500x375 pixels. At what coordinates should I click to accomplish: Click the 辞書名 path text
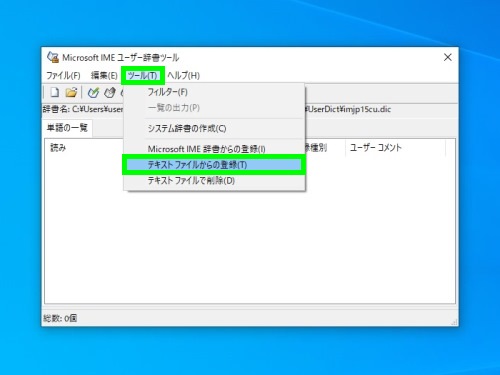[83, 109]
